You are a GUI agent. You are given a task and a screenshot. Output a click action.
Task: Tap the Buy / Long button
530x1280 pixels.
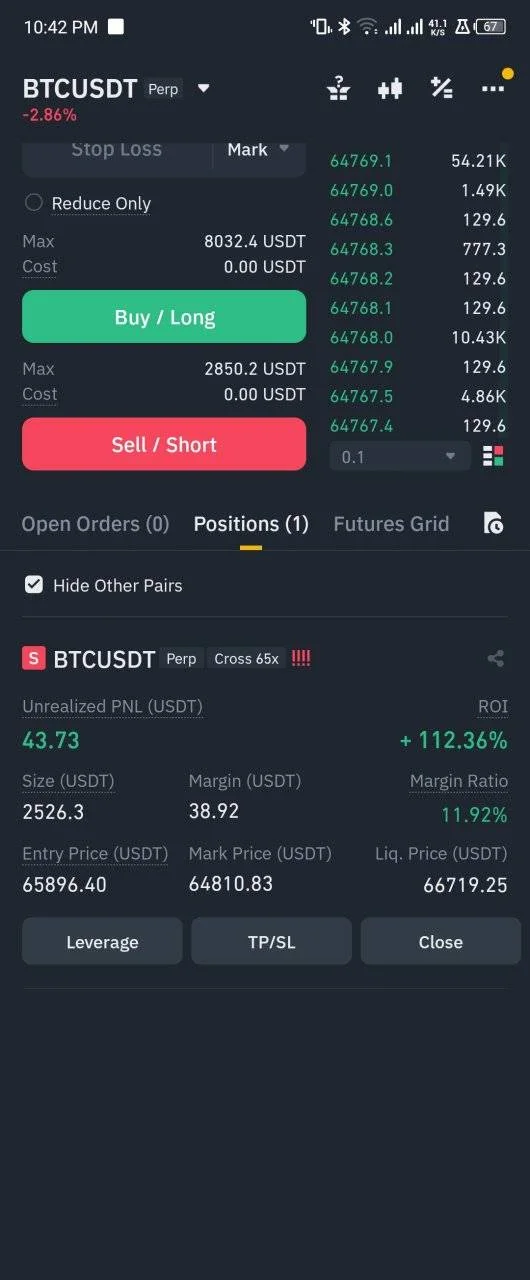pos(164,317)
